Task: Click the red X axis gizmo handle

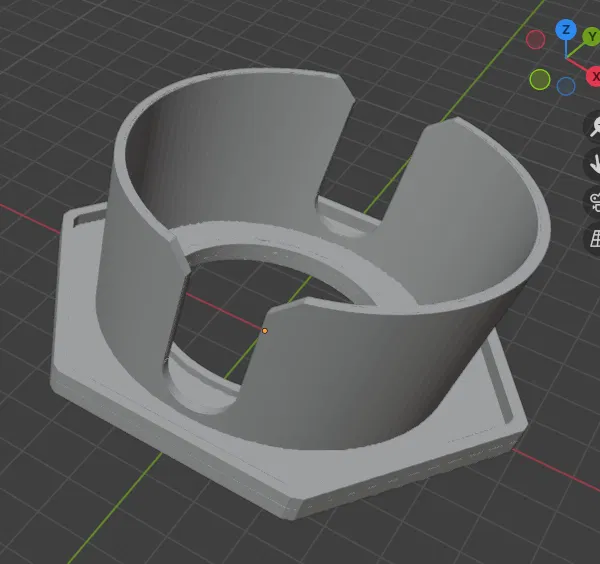Action: click(x=593, y=77)
